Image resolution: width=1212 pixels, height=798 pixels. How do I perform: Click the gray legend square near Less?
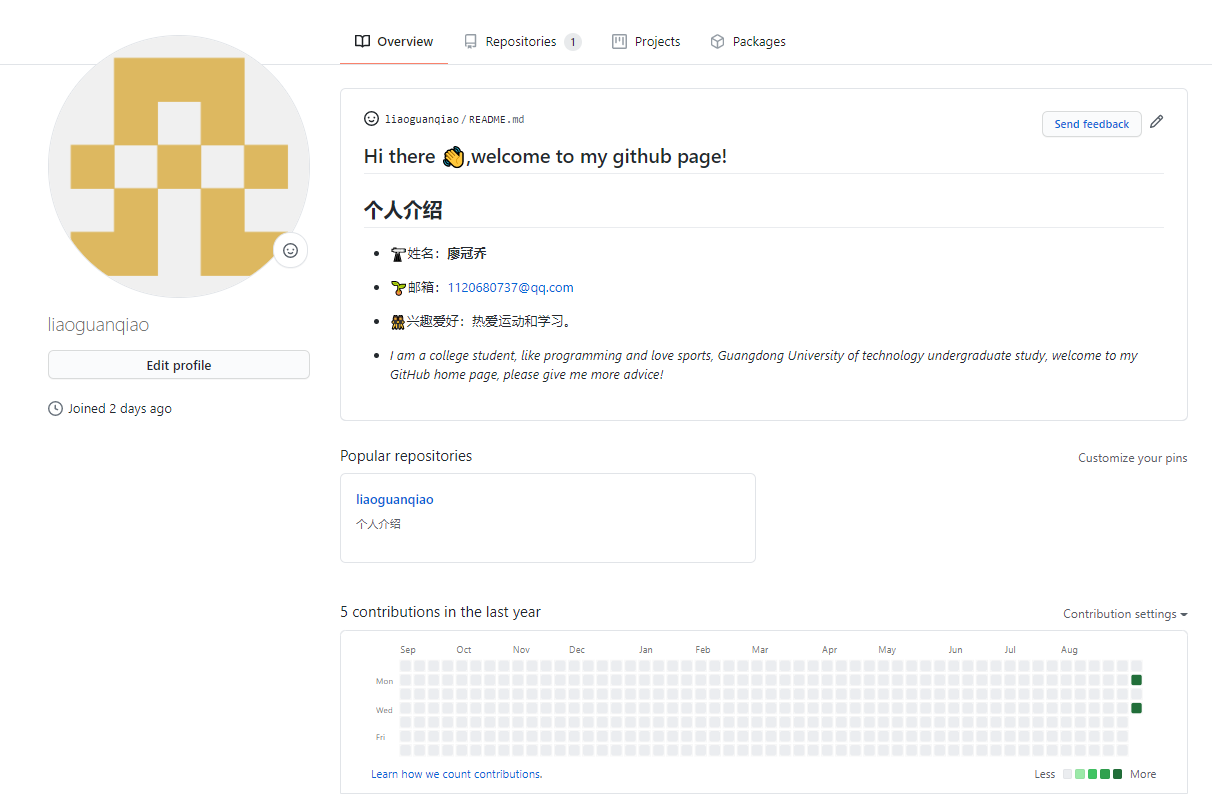(x=1067, y=774)
